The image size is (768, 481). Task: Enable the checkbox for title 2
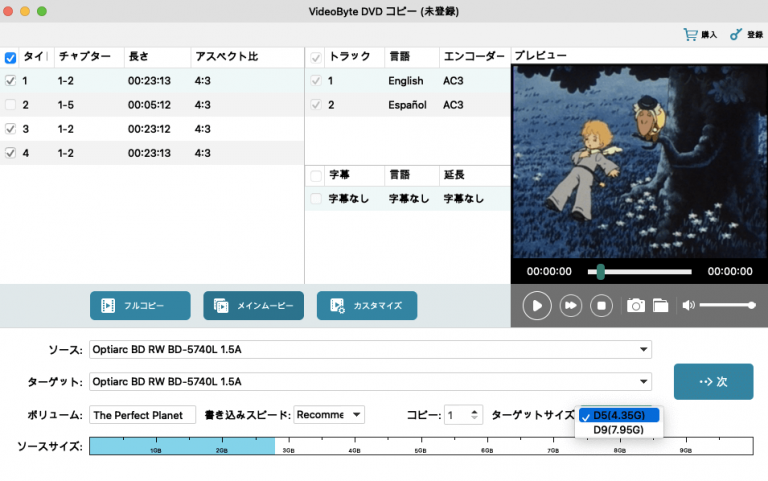pos(10,104)
